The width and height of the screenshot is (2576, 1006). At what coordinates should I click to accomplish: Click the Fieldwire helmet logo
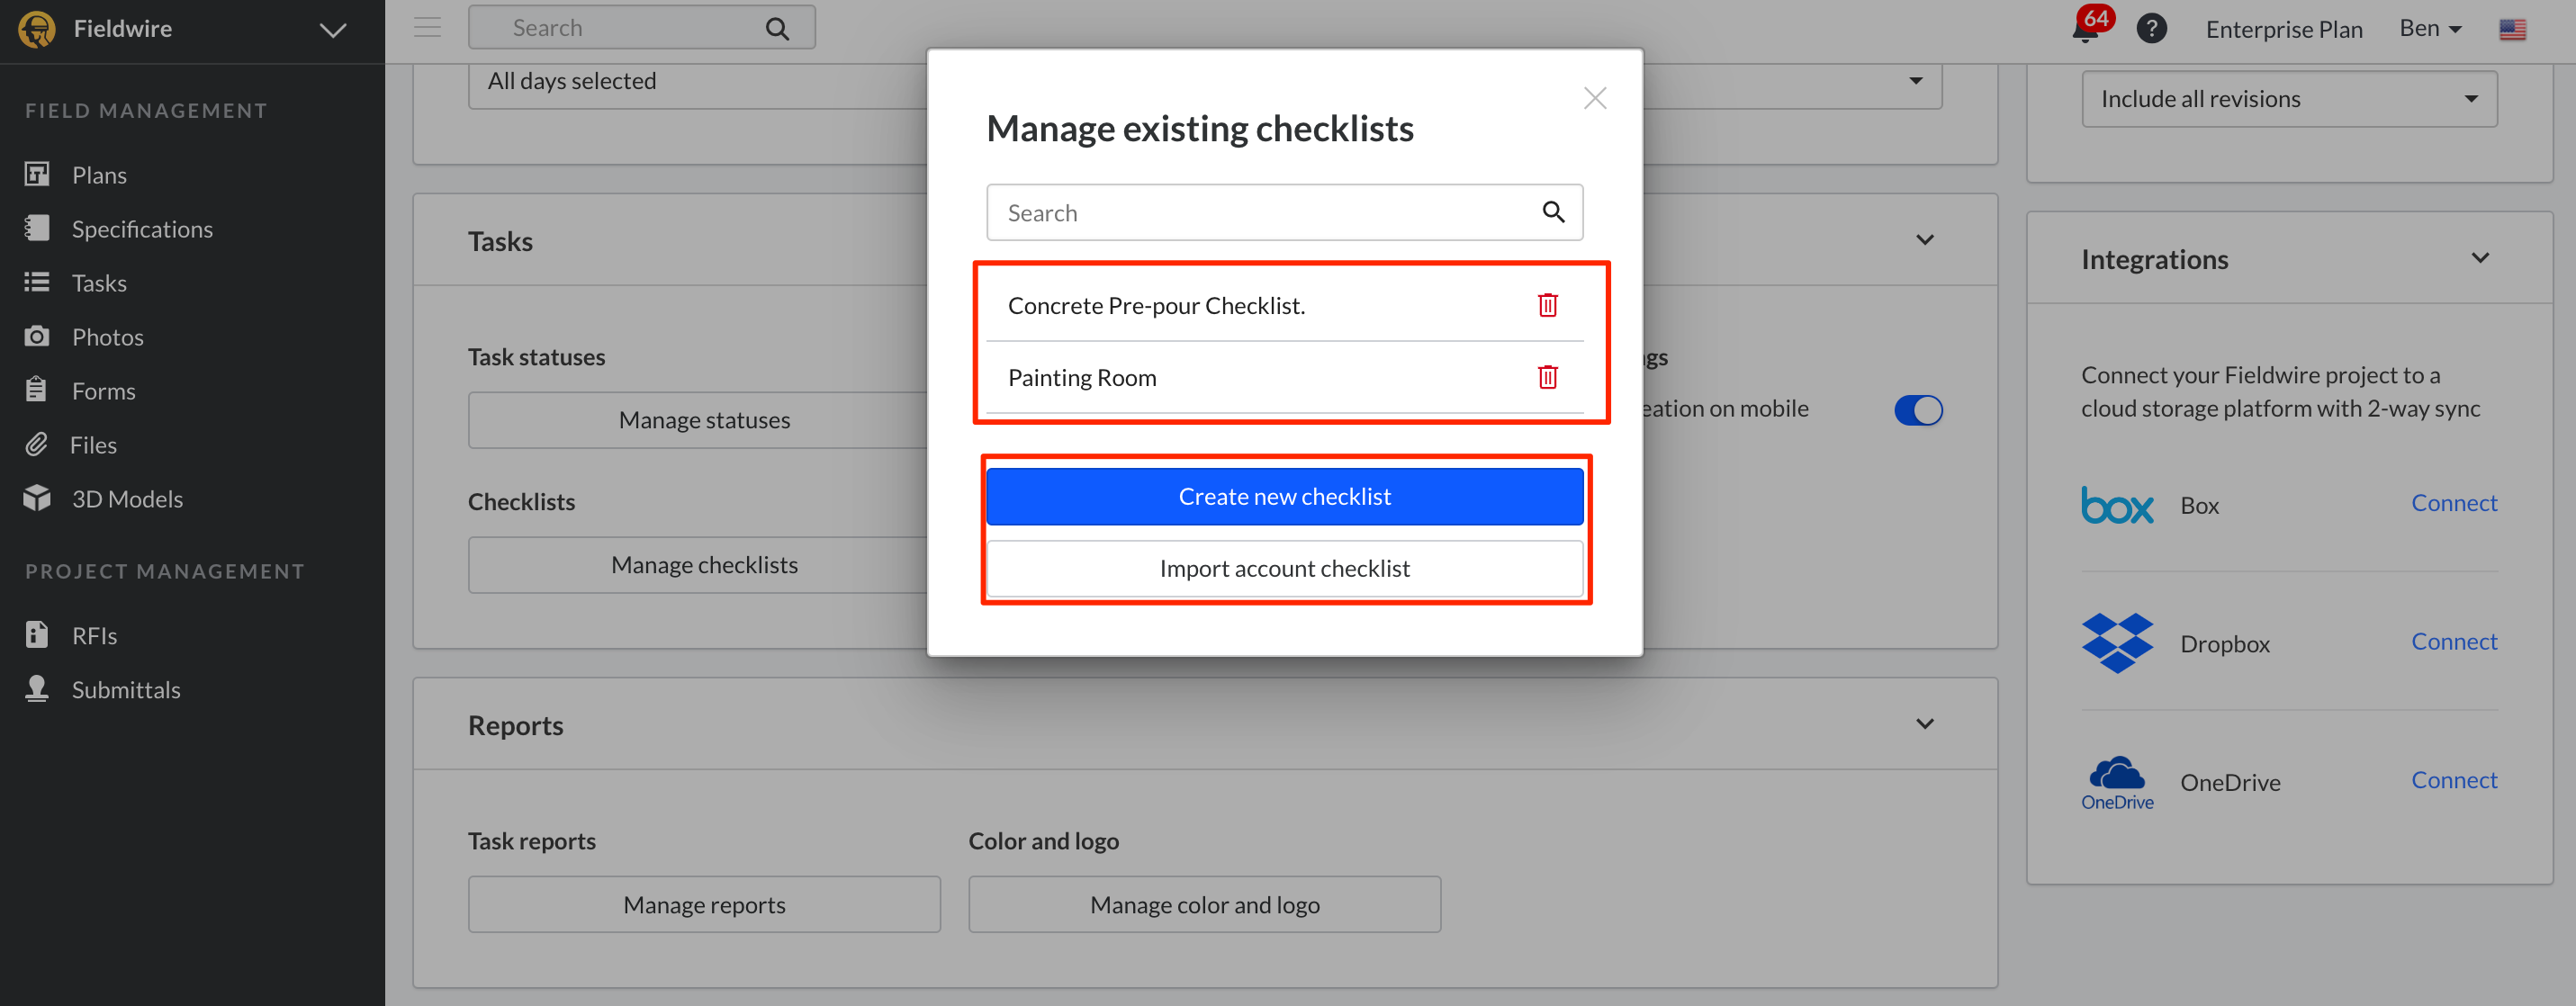point(37,28)
